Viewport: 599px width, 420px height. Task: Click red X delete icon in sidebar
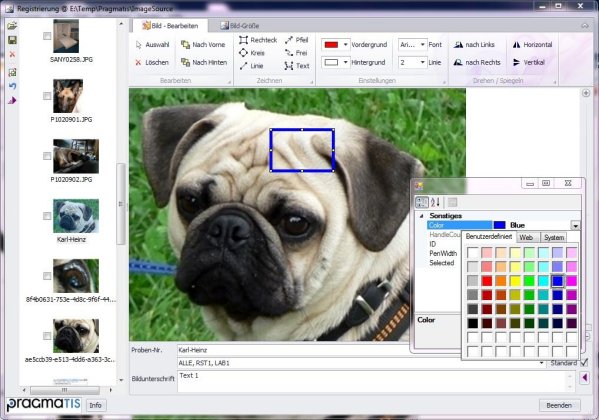(12, 55)
